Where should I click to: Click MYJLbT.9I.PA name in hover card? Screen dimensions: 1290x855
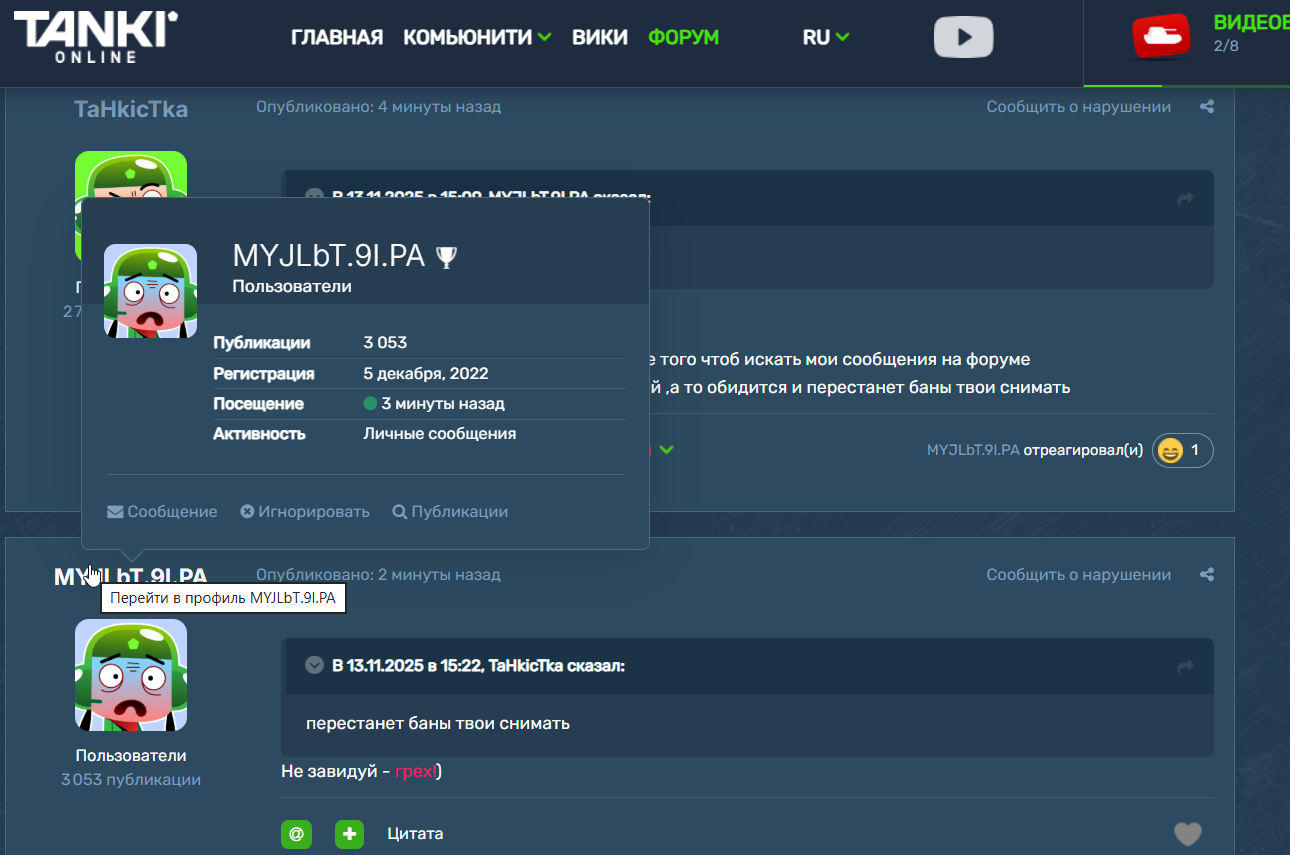coord(329,256)
